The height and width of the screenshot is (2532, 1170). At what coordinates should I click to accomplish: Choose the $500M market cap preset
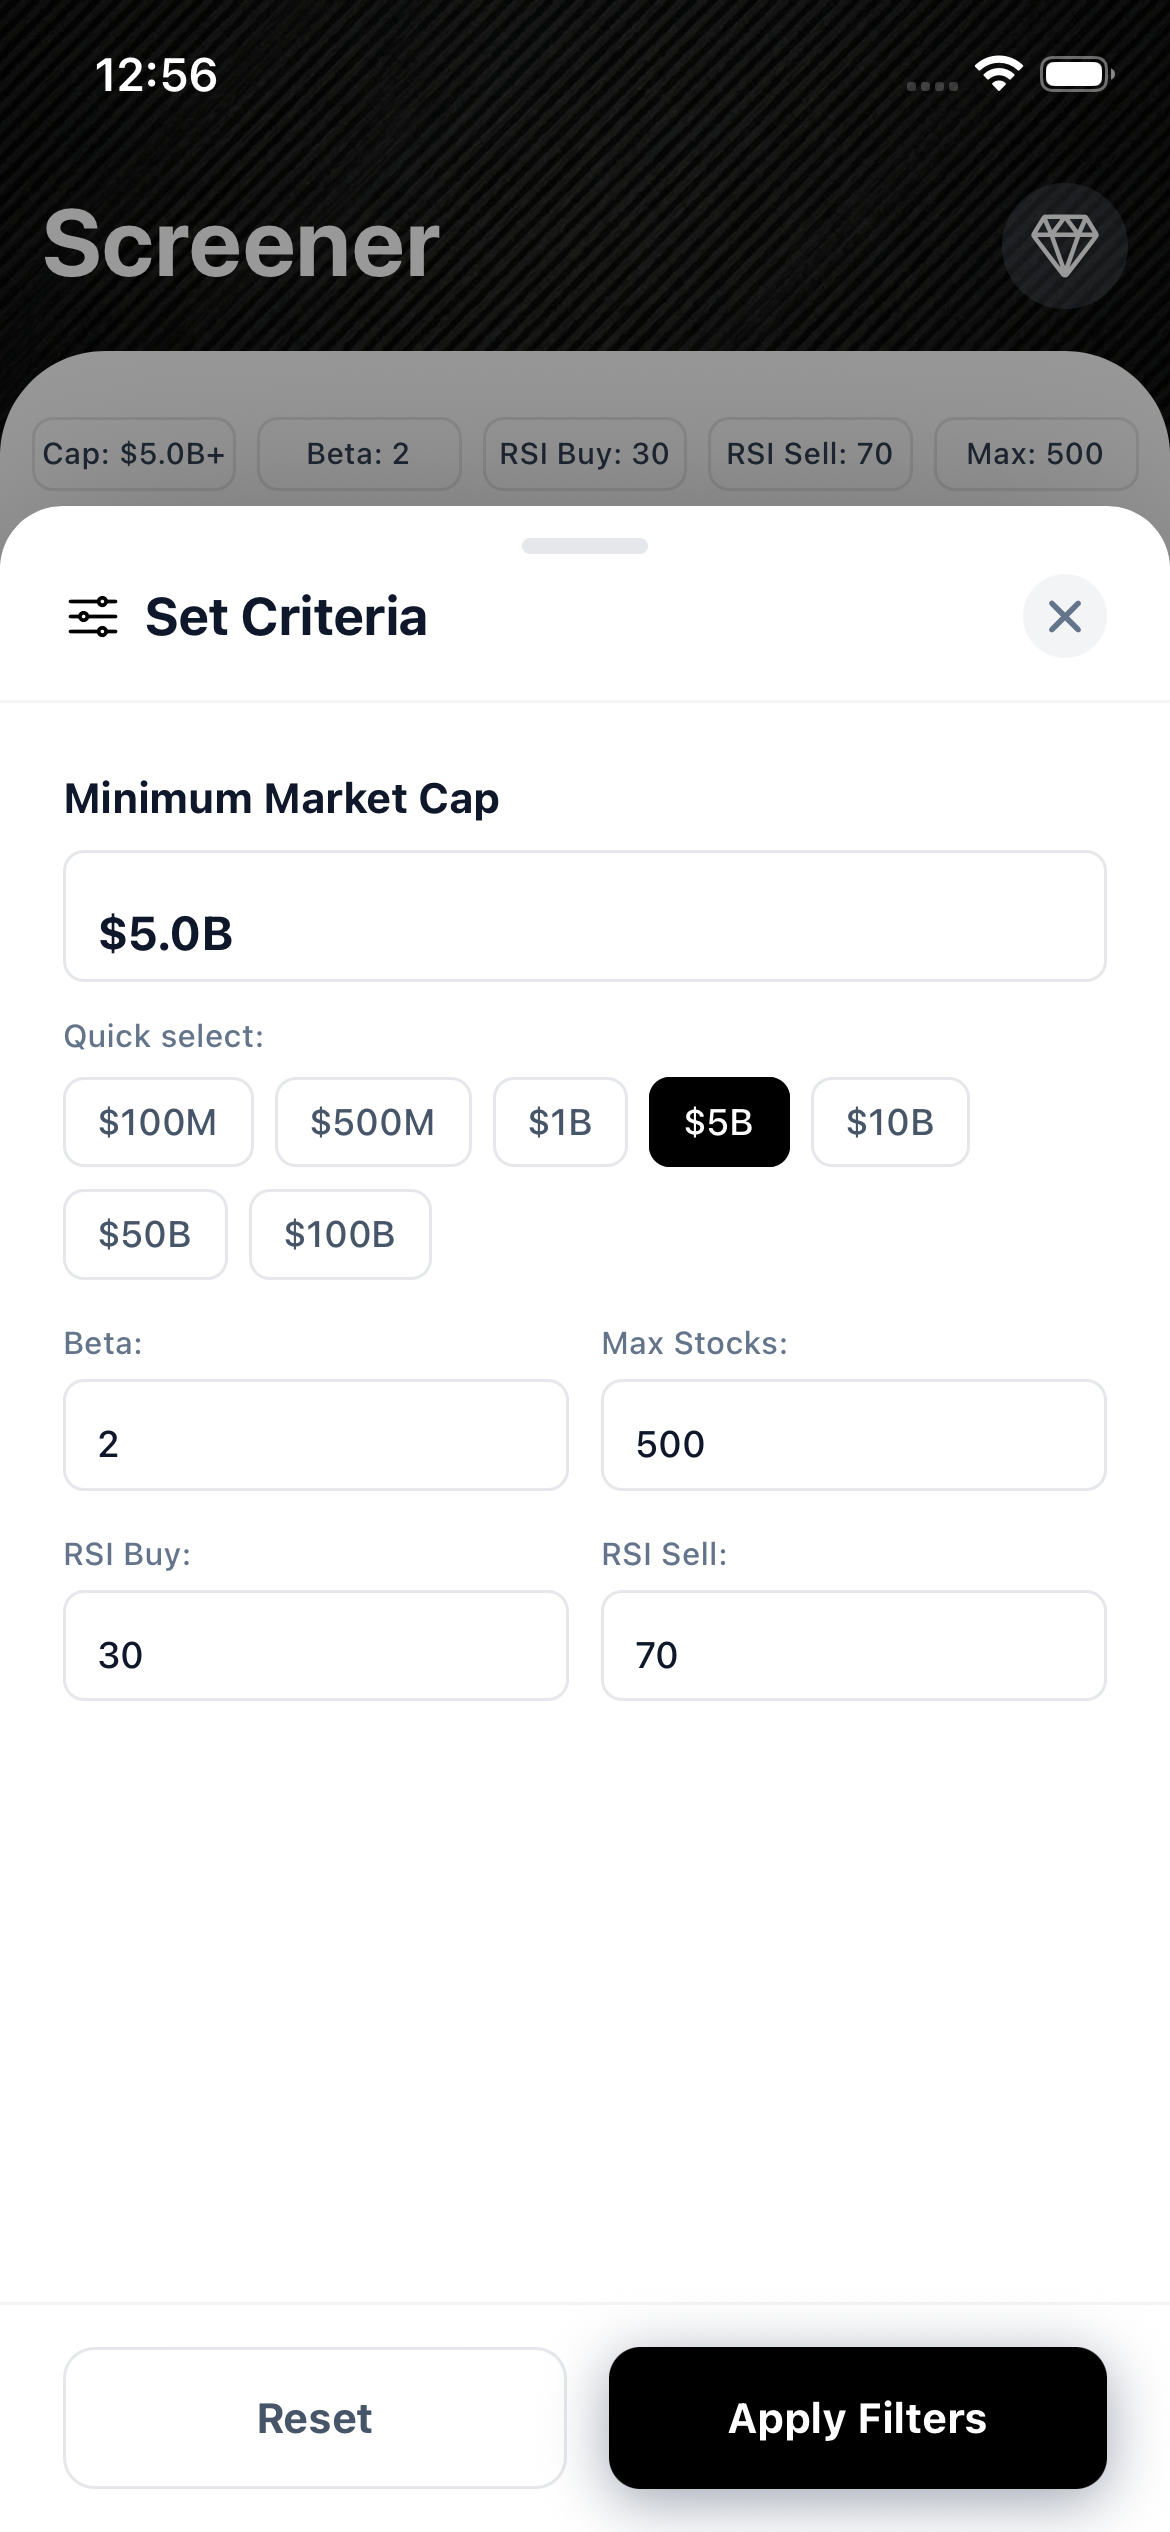373,1122
